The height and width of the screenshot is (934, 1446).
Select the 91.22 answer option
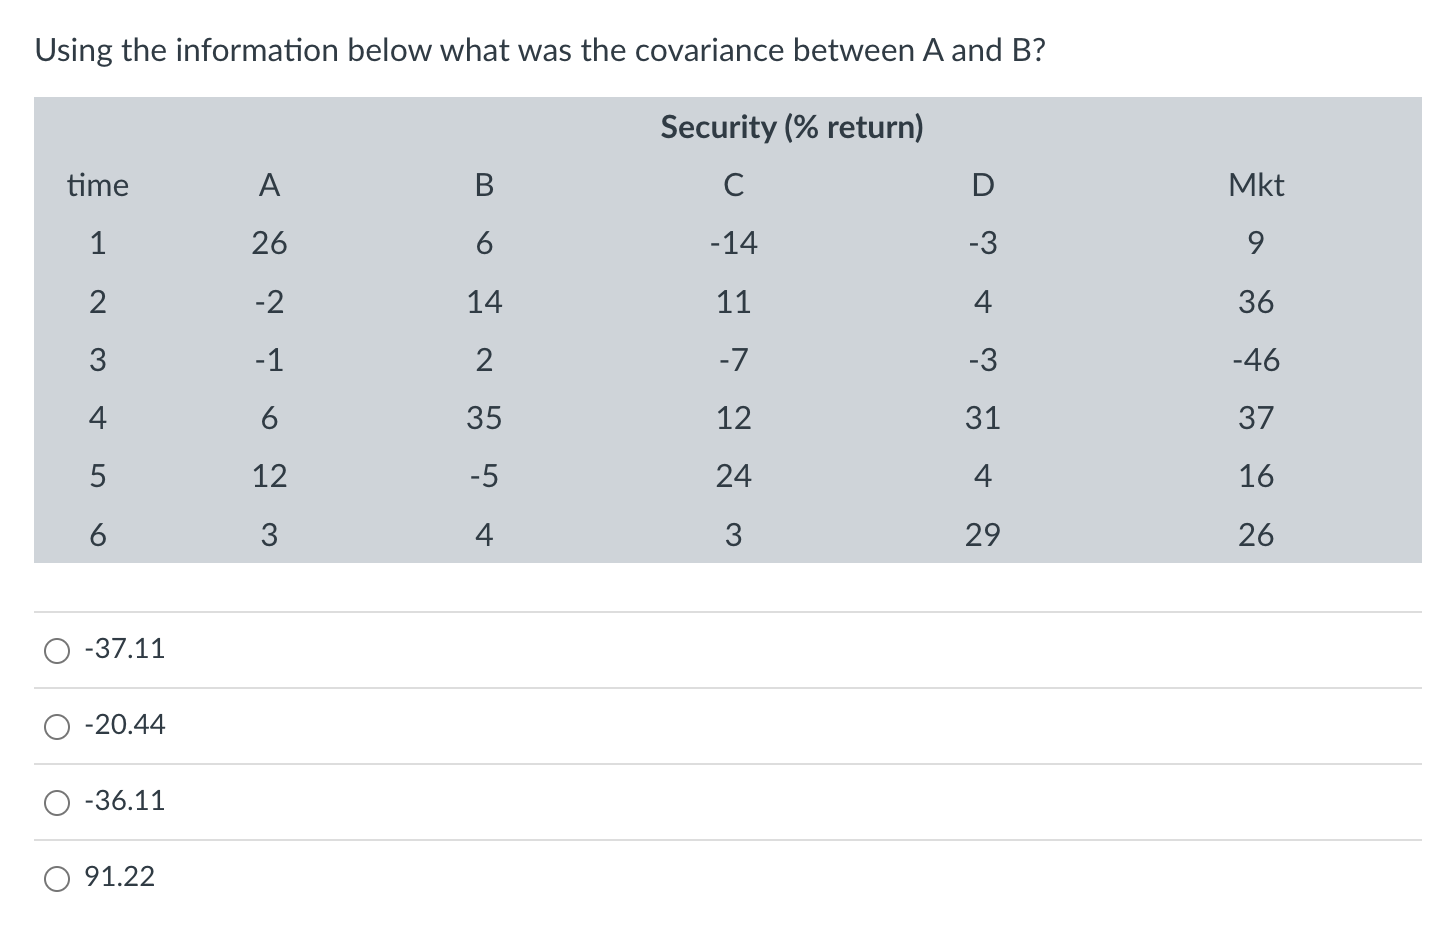(57, 878)
